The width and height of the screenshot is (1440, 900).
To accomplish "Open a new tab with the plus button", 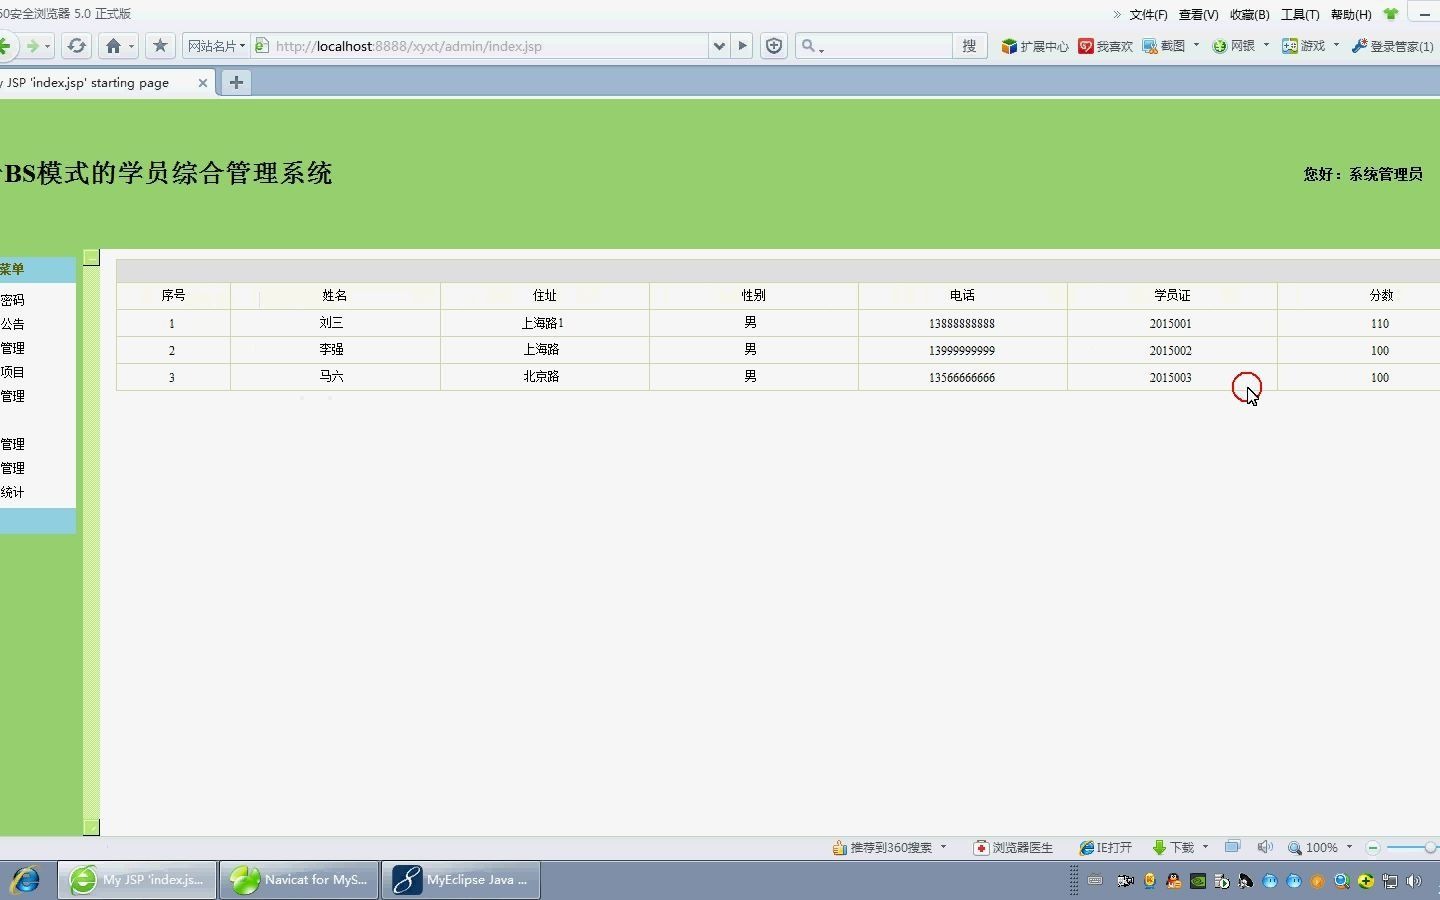I will pos(236,83).
